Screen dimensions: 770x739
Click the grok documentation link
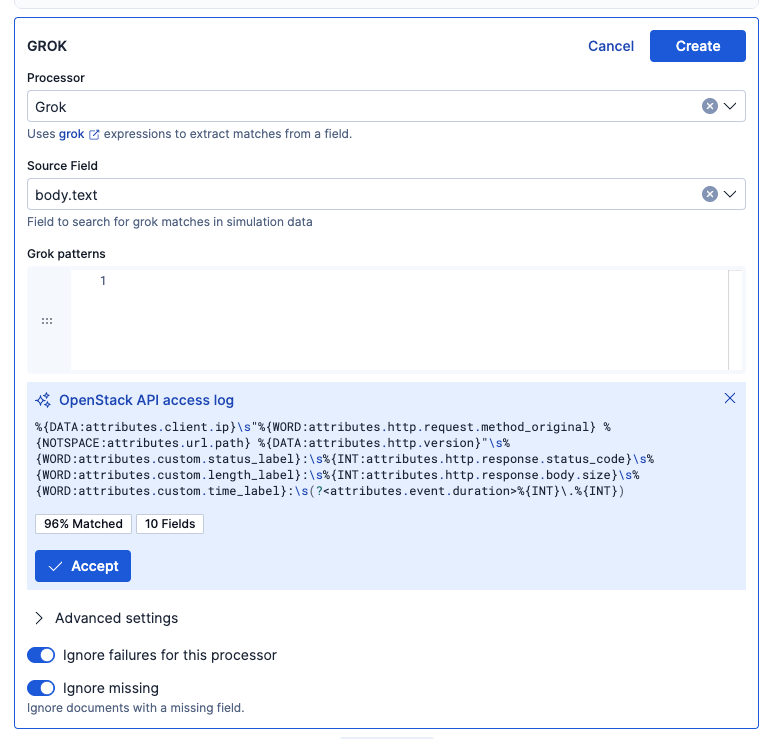(79, 134)
